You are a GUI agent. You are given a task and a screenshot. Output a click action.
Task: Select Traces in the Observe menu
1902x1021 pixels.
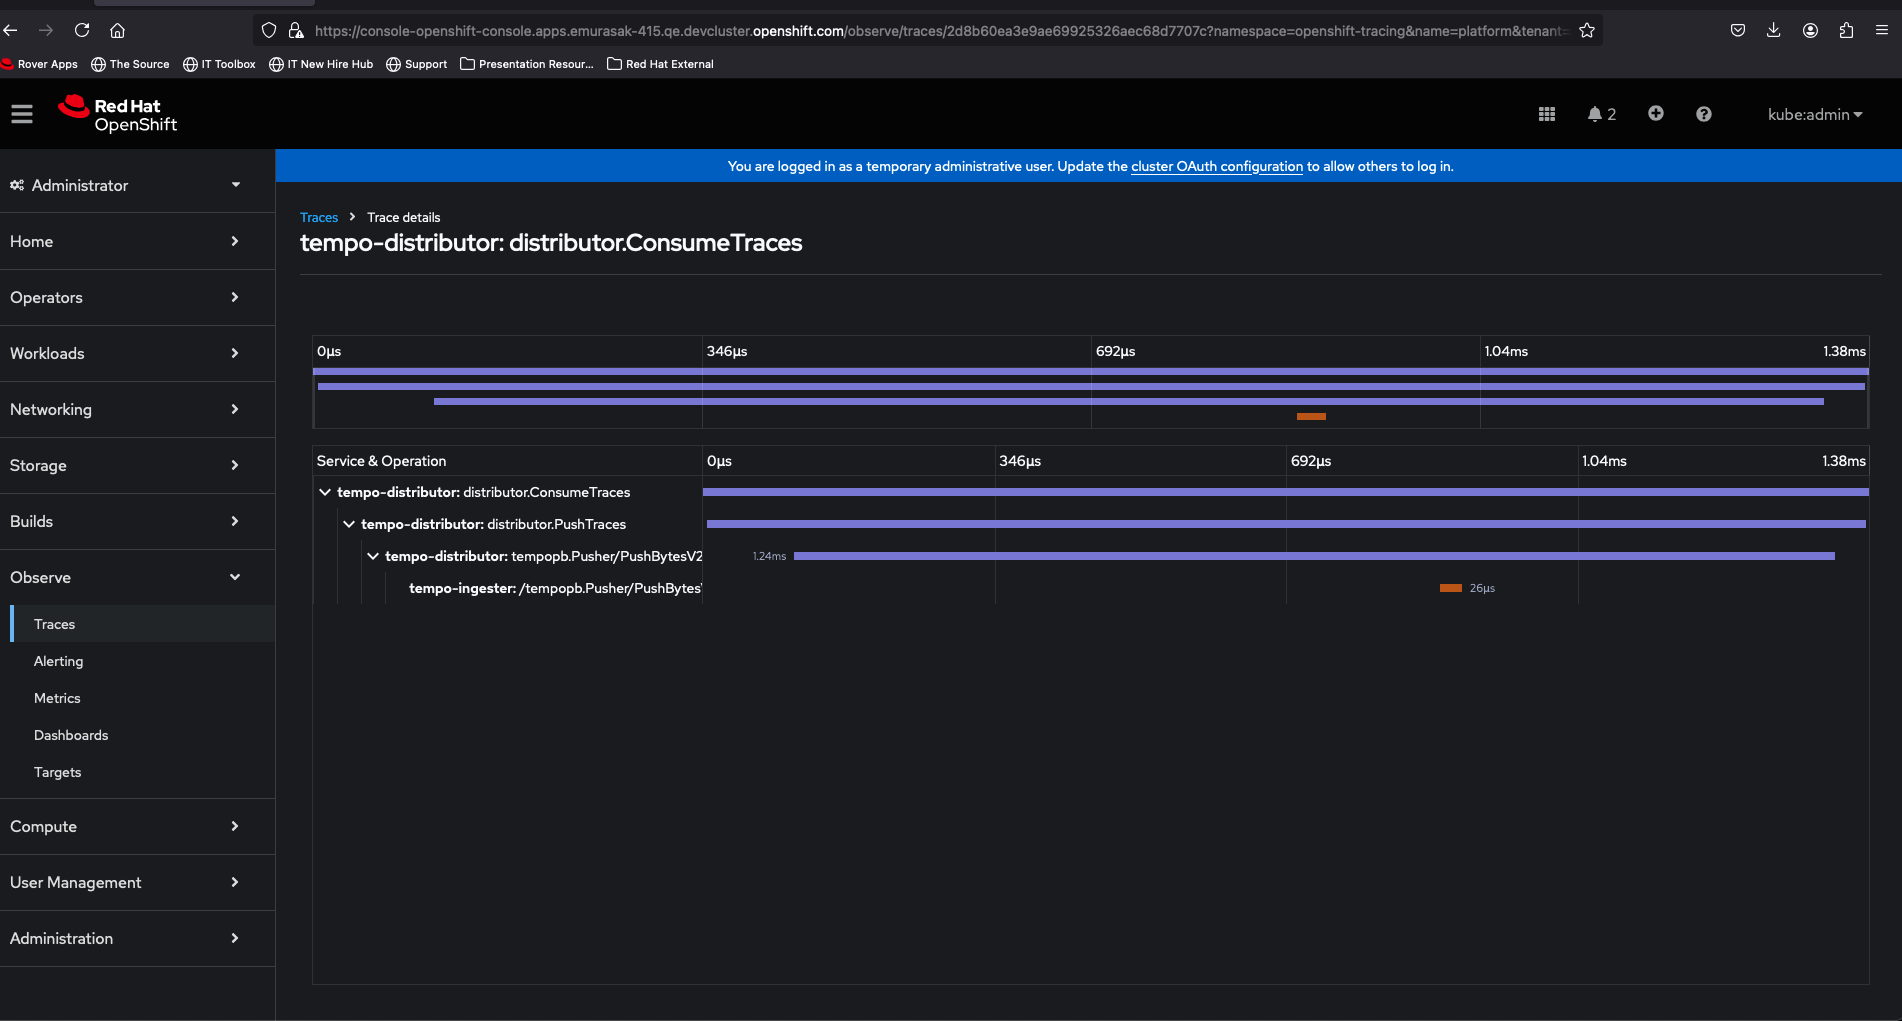coord(143,624)
